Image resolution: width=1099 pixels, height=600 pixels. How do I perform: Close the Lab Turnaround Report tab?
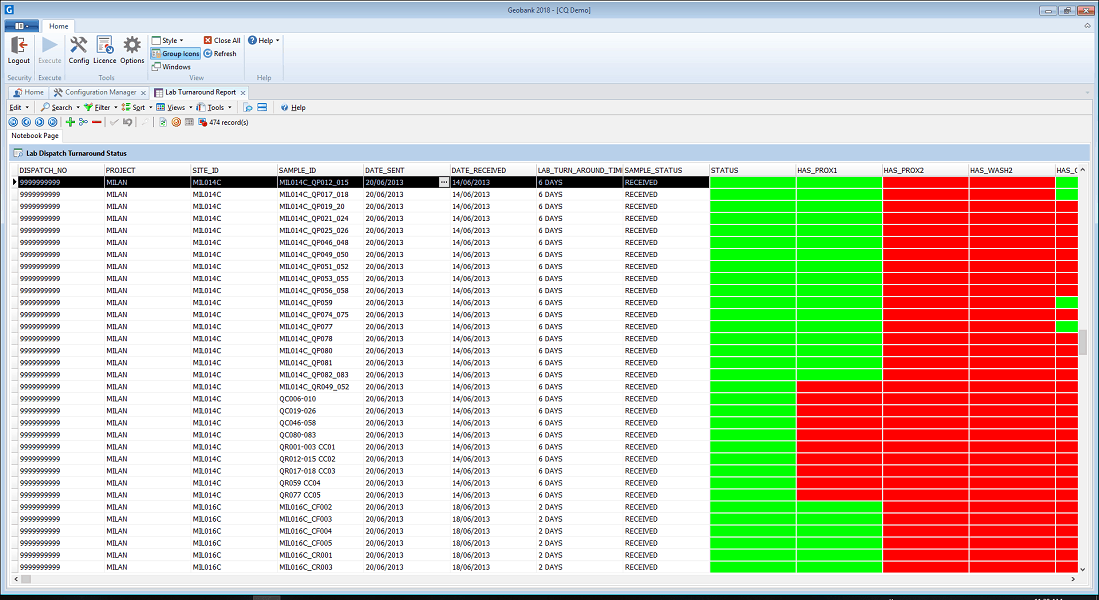(243, 92)
